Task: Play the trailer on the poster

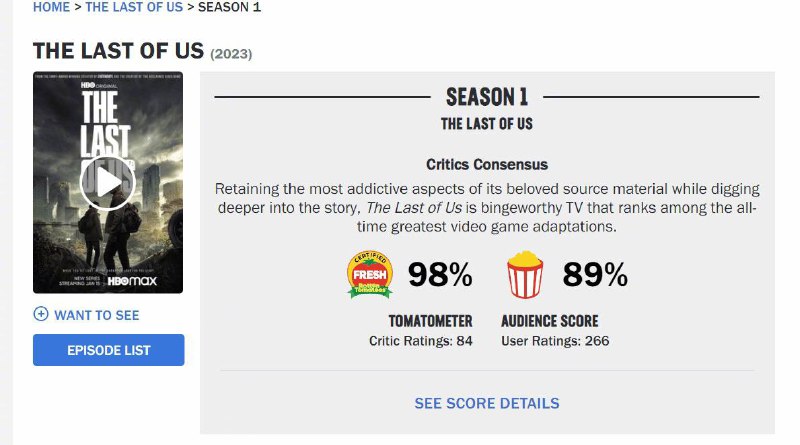Action: click(x=107, y=182)
